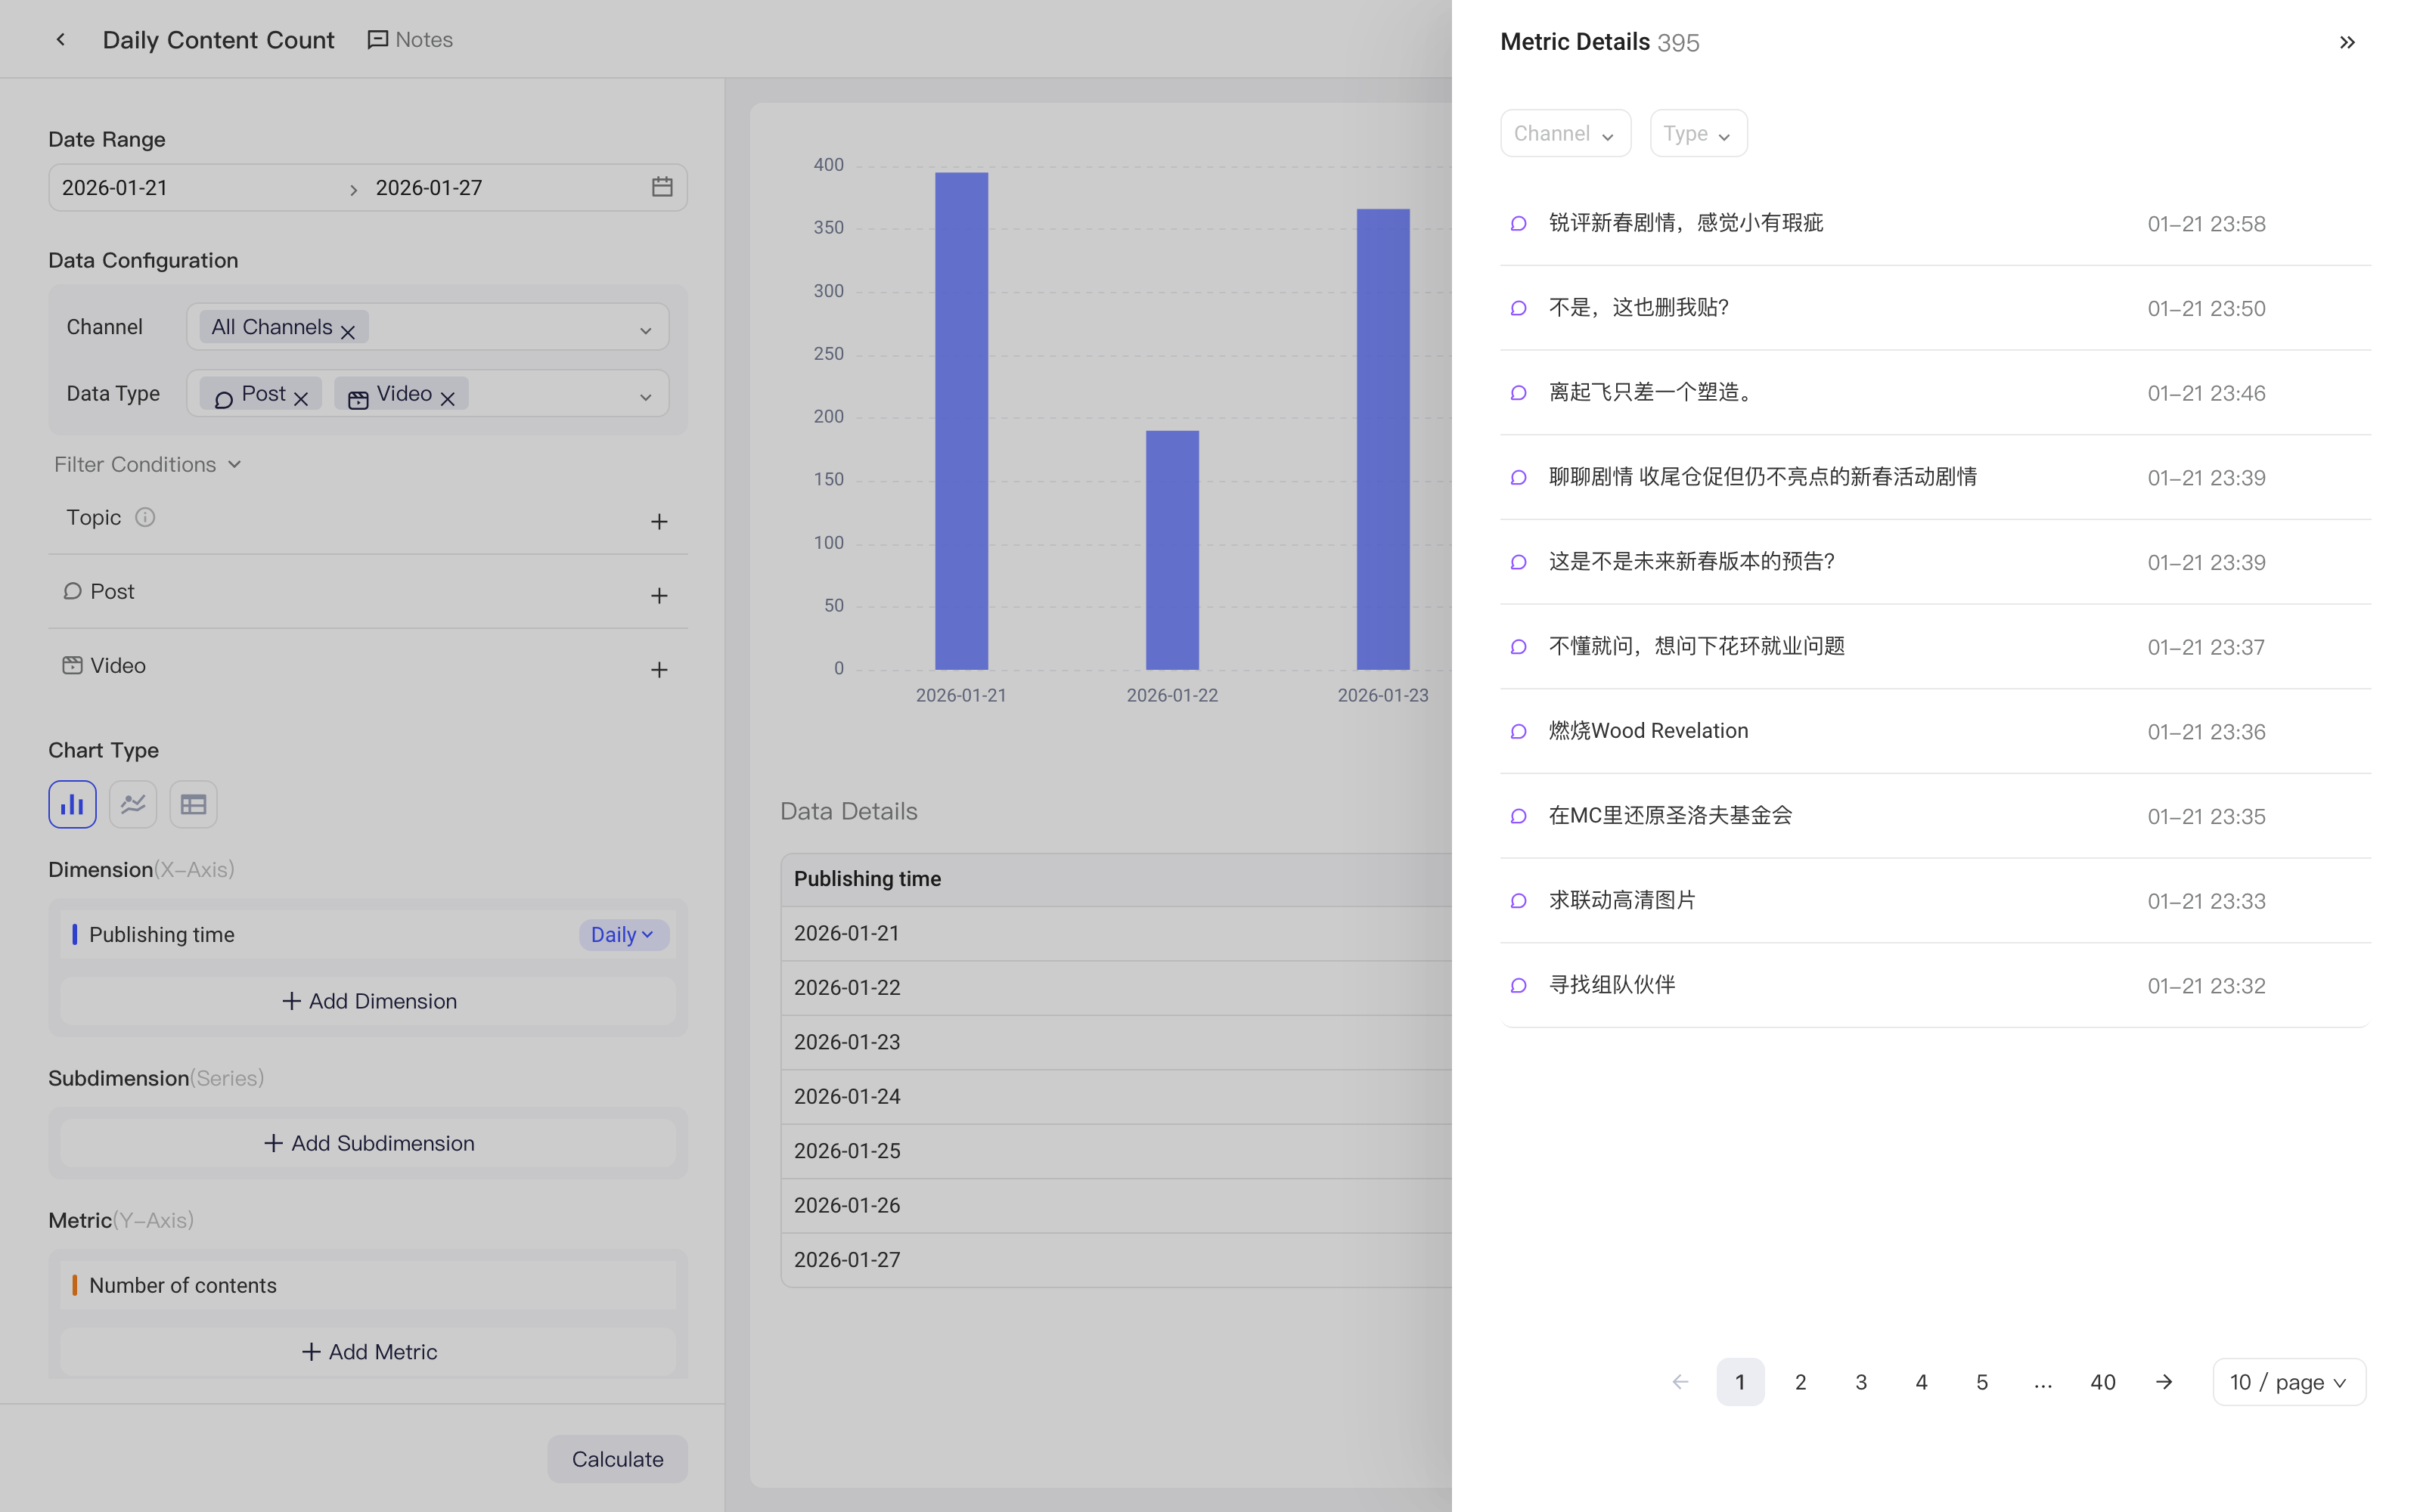This screenshot has width=2420, height=1512.
Task: Show the Topic info icon tooltip
Action: point(145,517)
